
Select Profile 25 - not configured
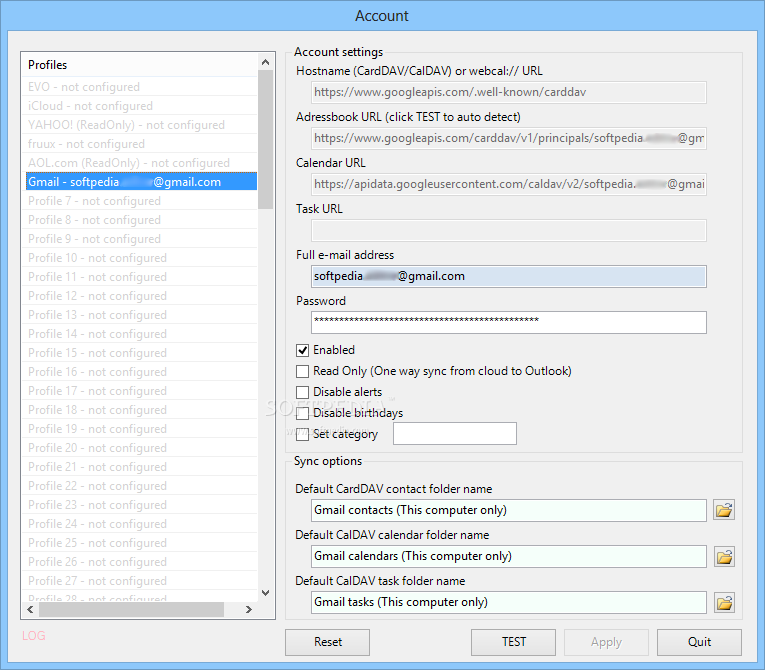[139, 544]
